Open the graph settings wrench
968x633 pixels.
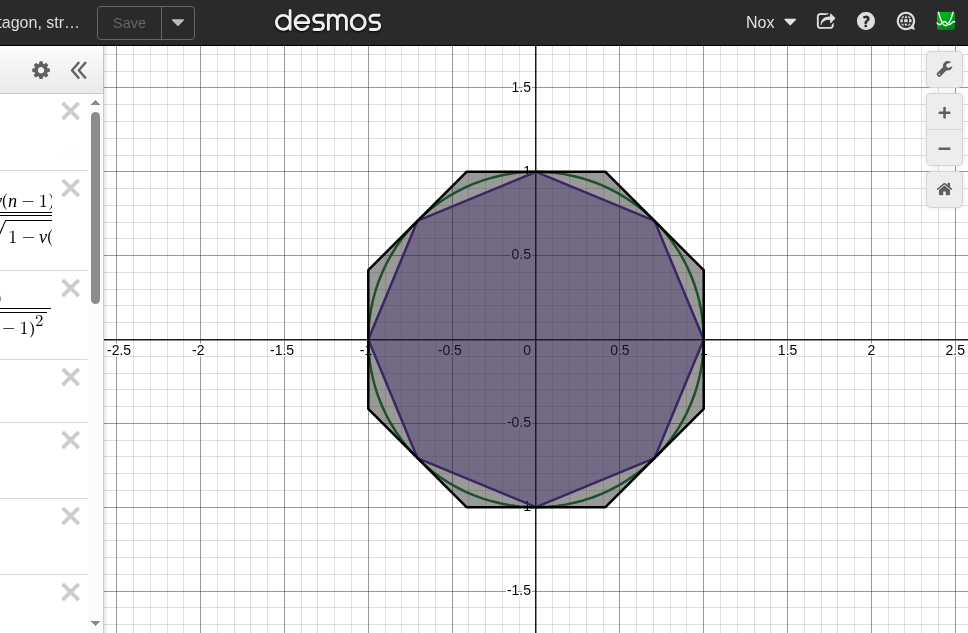pos(944,69)
